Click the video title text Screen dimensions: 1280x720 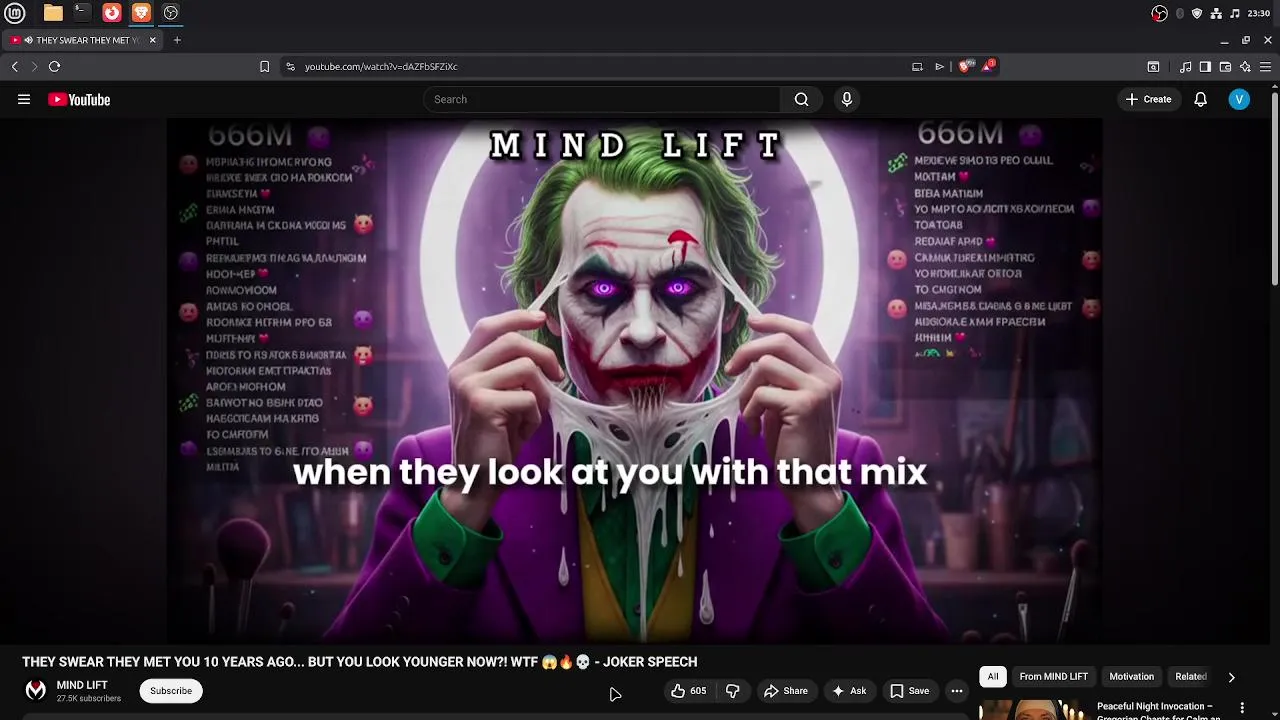pos(359,662)
